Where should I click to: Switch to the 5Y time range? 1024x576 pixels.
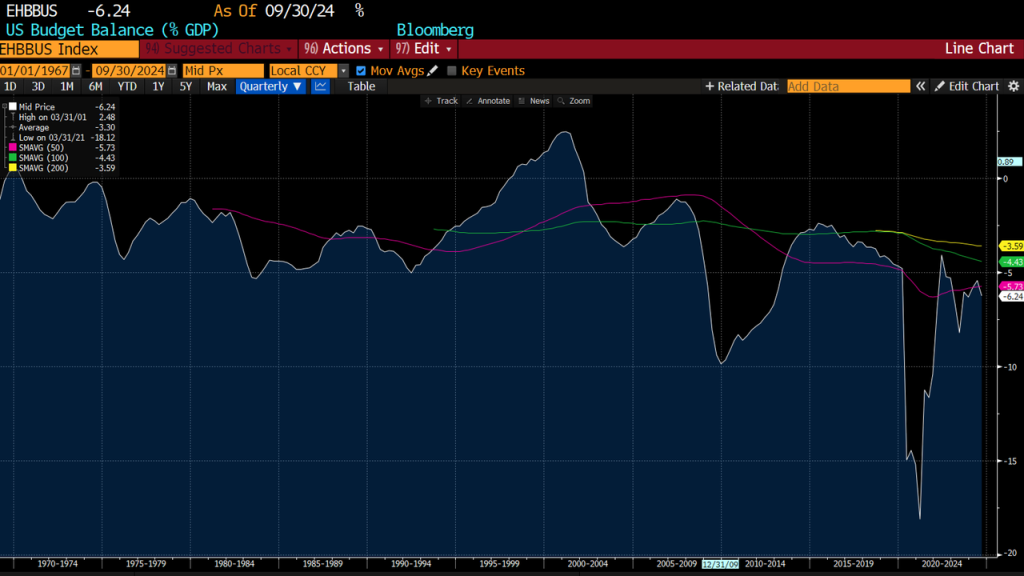coord(185,86)
